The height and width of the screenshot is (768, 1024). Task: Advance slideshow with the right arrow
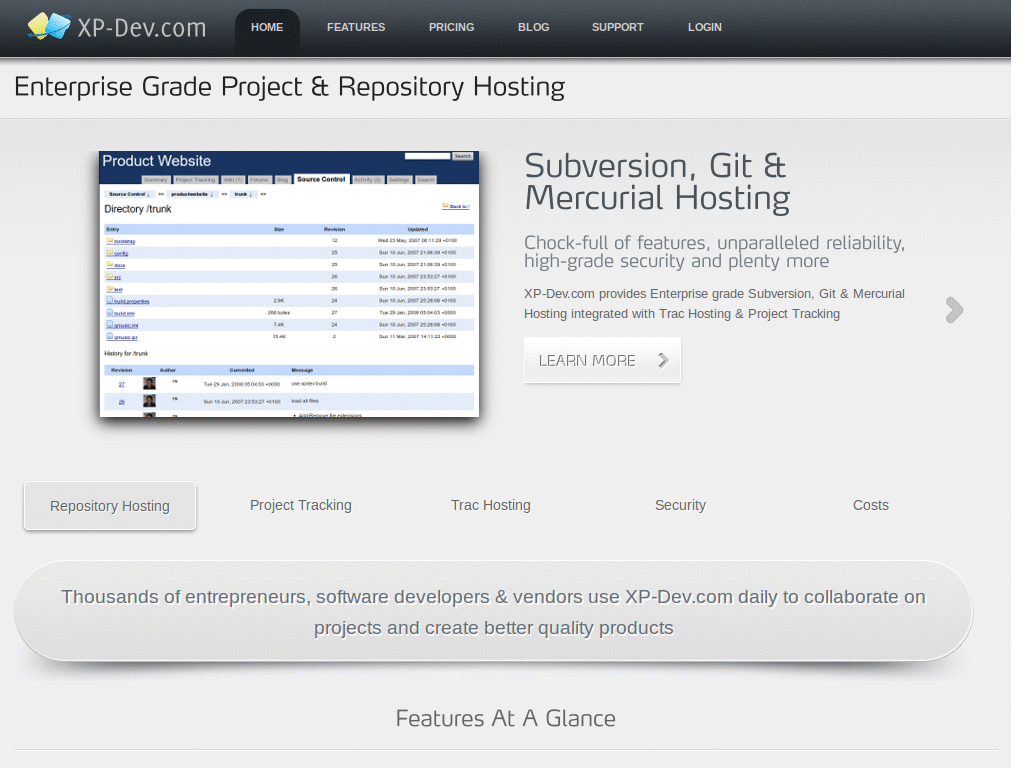[954, 310]
